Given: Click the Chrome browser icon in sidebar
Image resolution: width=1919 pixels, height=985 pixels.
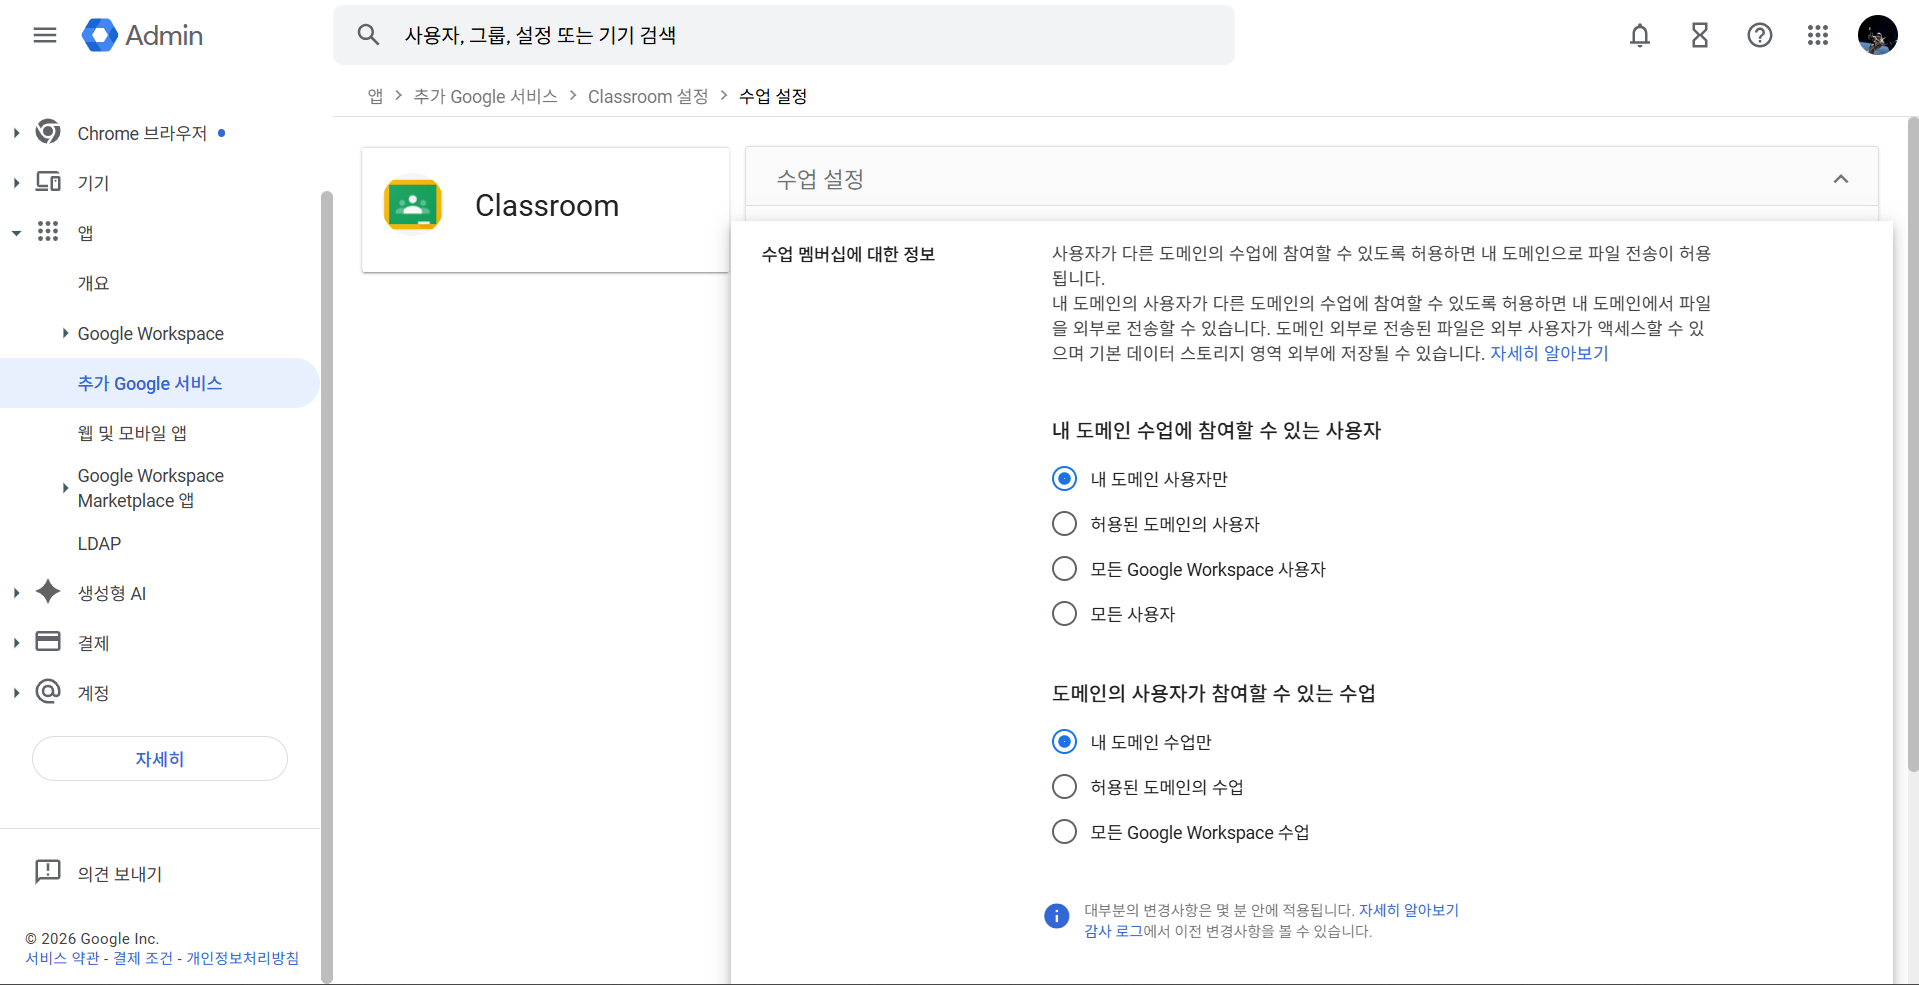Looking at the screenshot, I should pos(48,132).
